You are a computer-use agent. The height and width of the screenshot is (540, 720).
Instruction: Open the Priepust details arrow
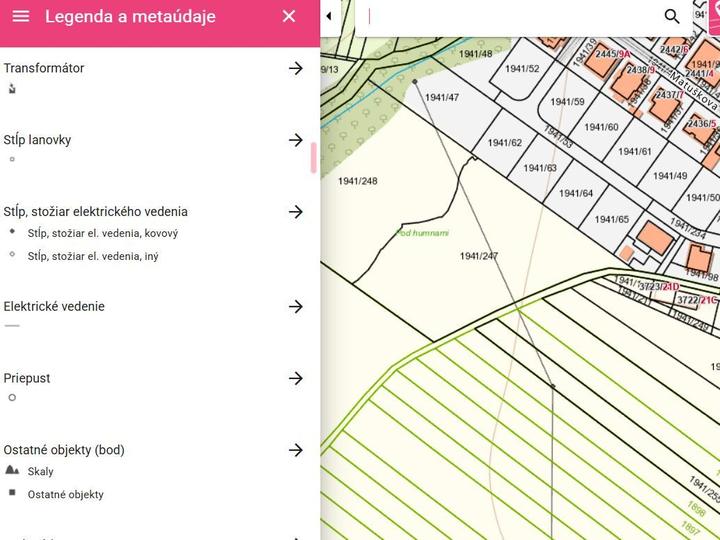(x=295, y=378)
